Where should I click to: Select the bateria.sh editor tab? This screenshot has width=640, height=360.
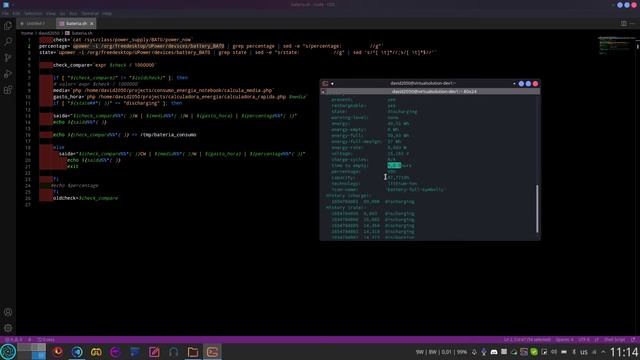pos(76,24)
